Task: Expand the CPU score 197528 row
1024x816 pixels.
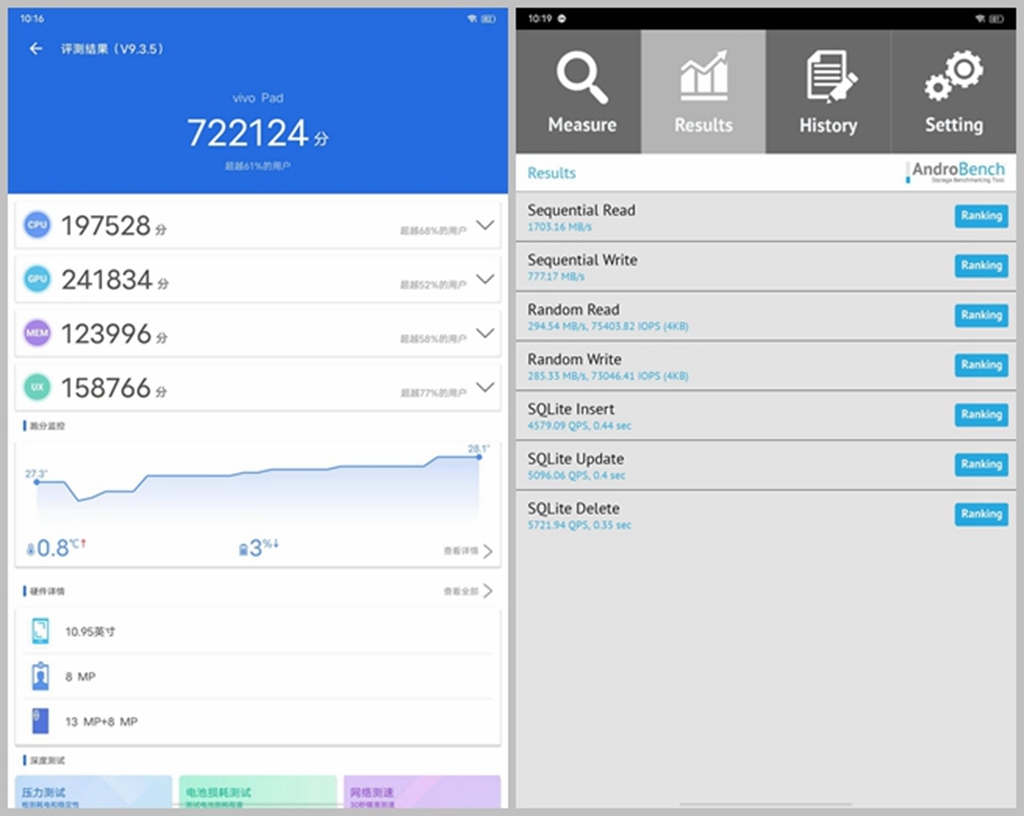Action: click(x=485, y=225)
